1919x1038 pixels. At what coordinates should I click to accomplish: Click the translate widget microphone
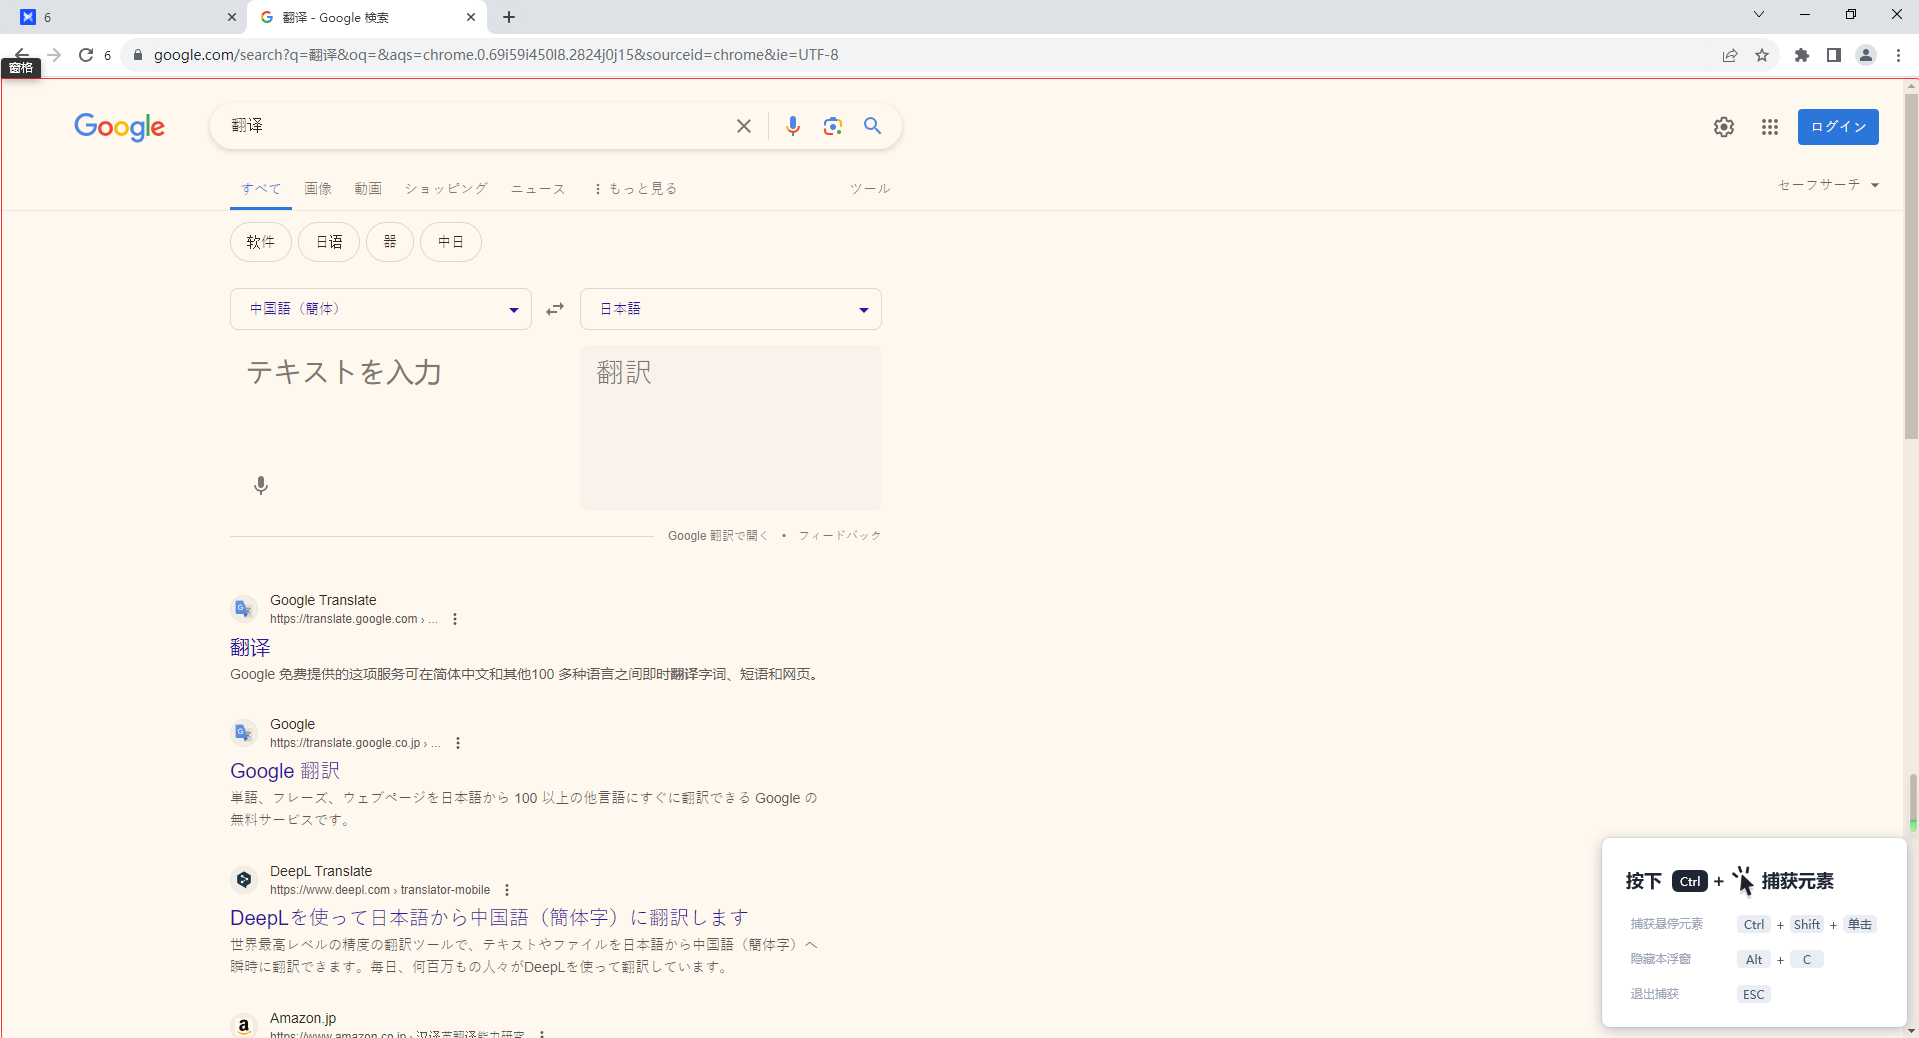[260, 485]
